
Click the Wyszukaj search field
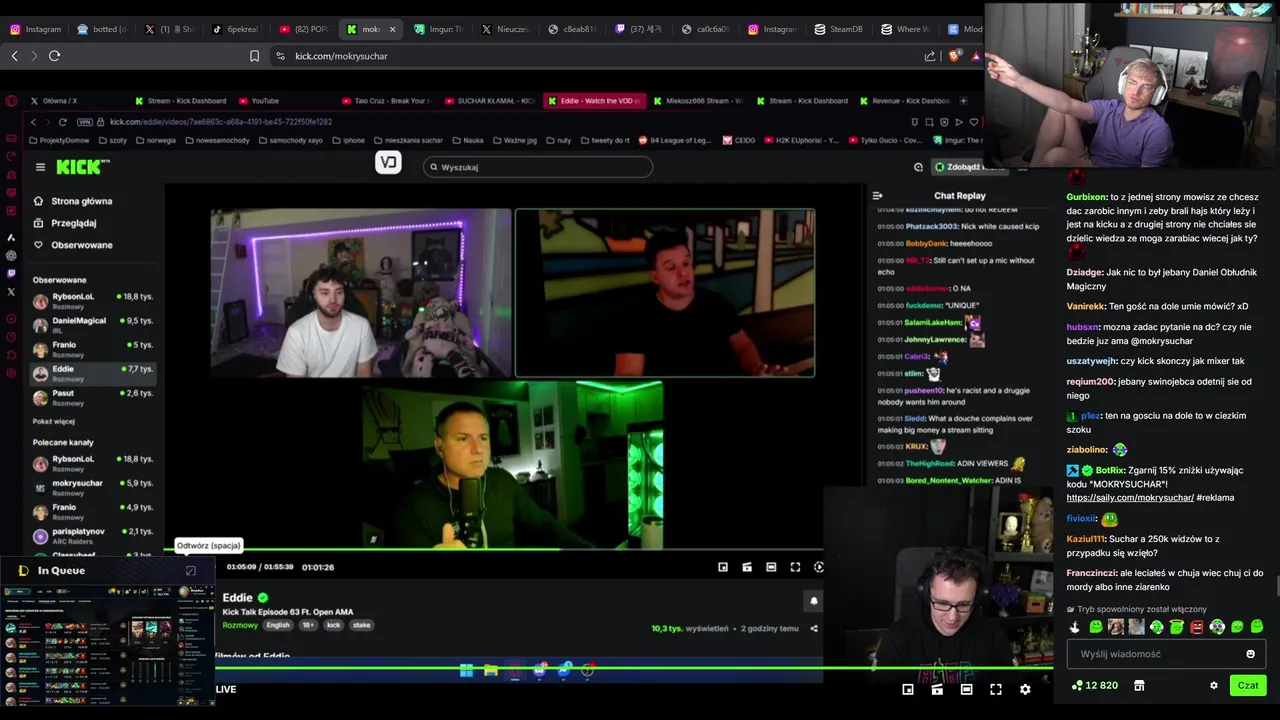(538, 167)
